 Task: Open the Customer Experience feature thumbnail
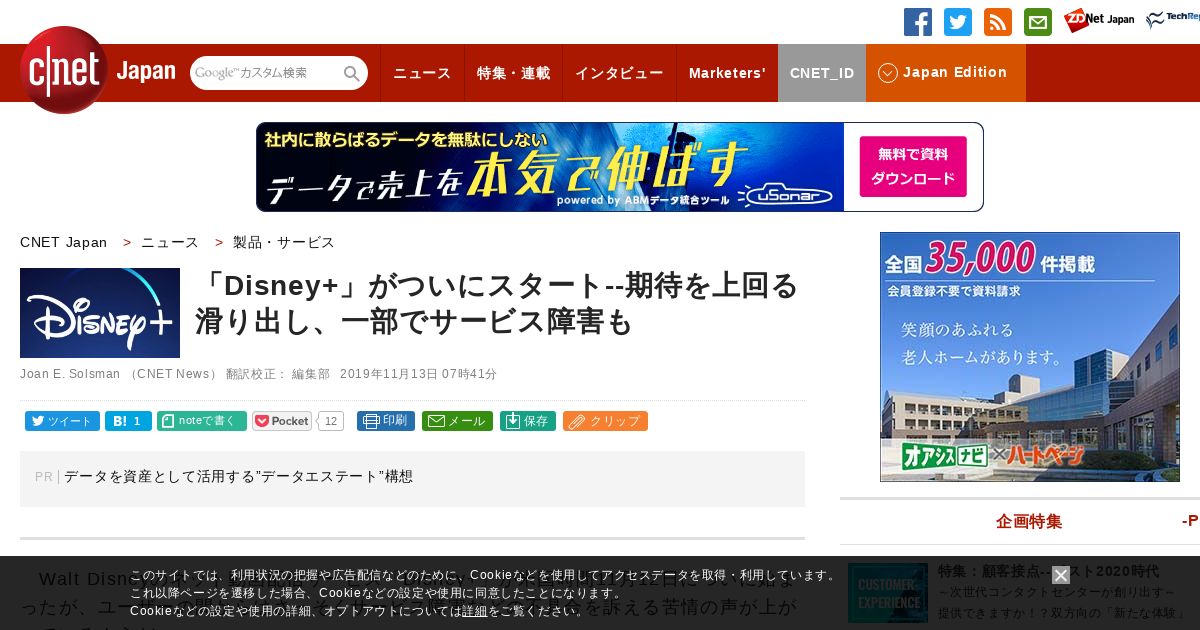point(888,592)
